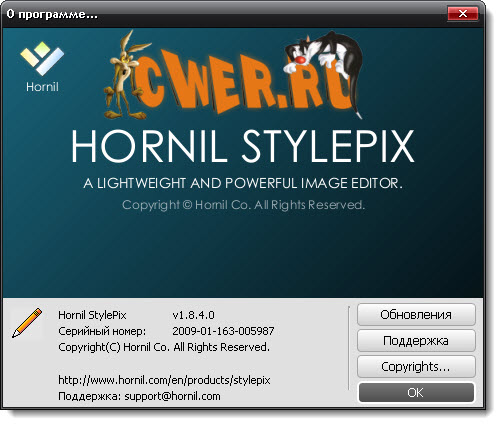Click the gray Copyright Hornil Co. banner text
Image resolution: width=501 pixels, height=425 pixels.
(243, 205)
